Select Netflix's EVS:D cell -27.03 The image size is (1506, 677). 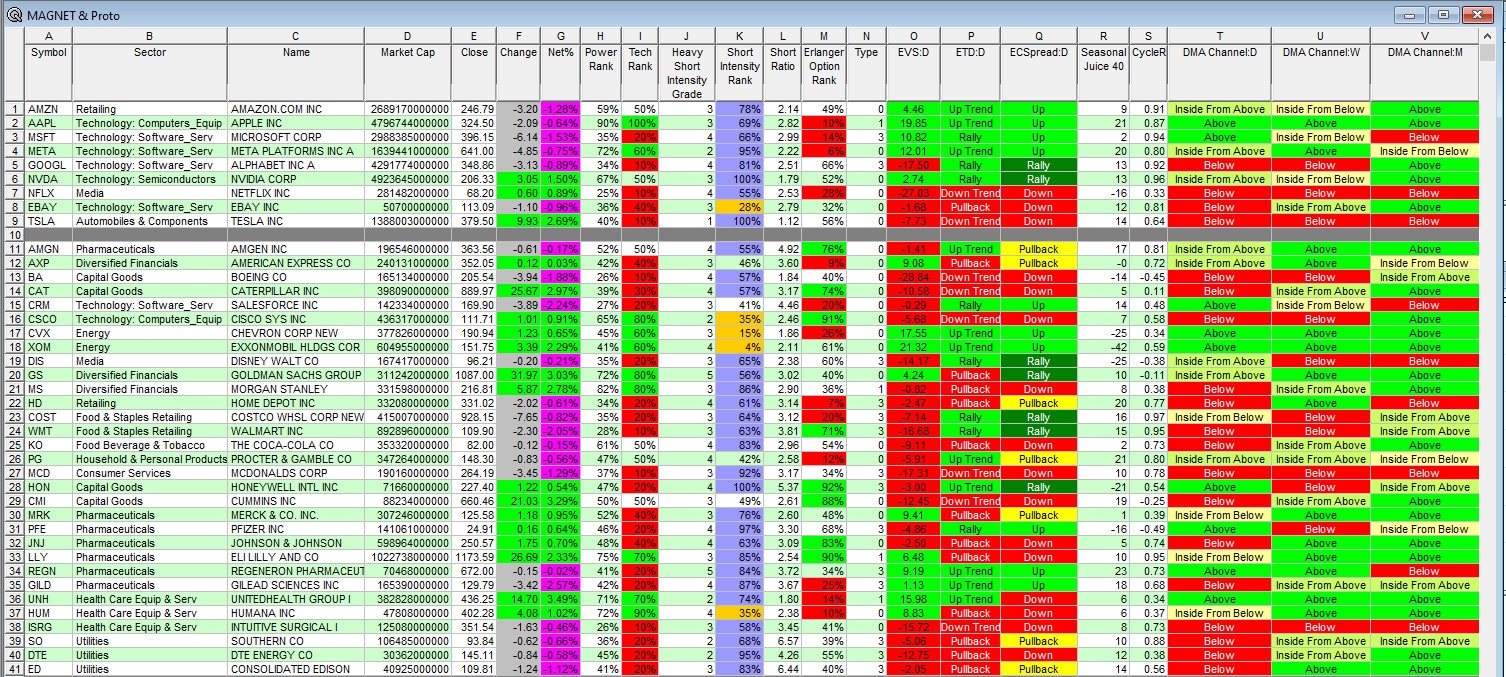point(913,193)
